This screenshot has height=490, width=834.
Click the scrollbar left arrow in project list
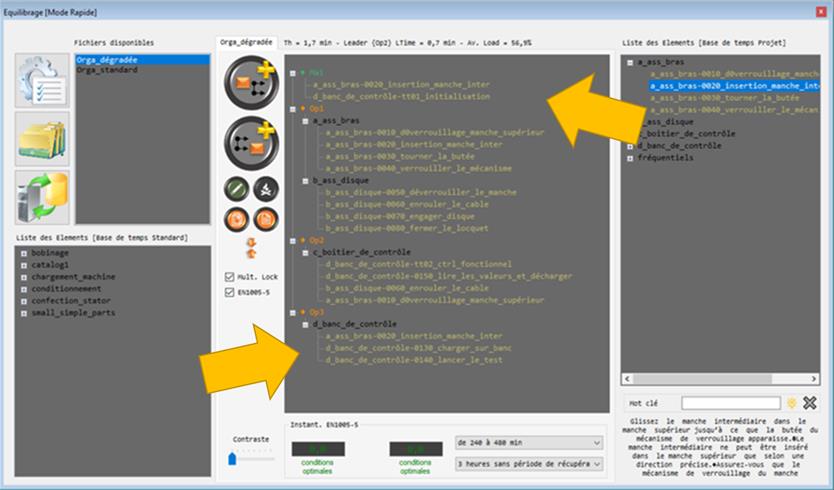pos(627,379)
